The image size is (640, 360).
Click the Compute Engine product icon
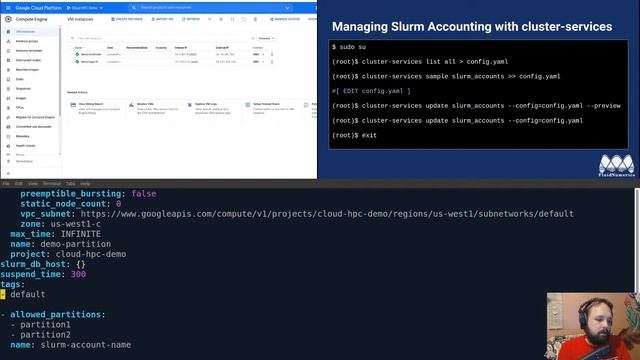[x=8, y=19]
